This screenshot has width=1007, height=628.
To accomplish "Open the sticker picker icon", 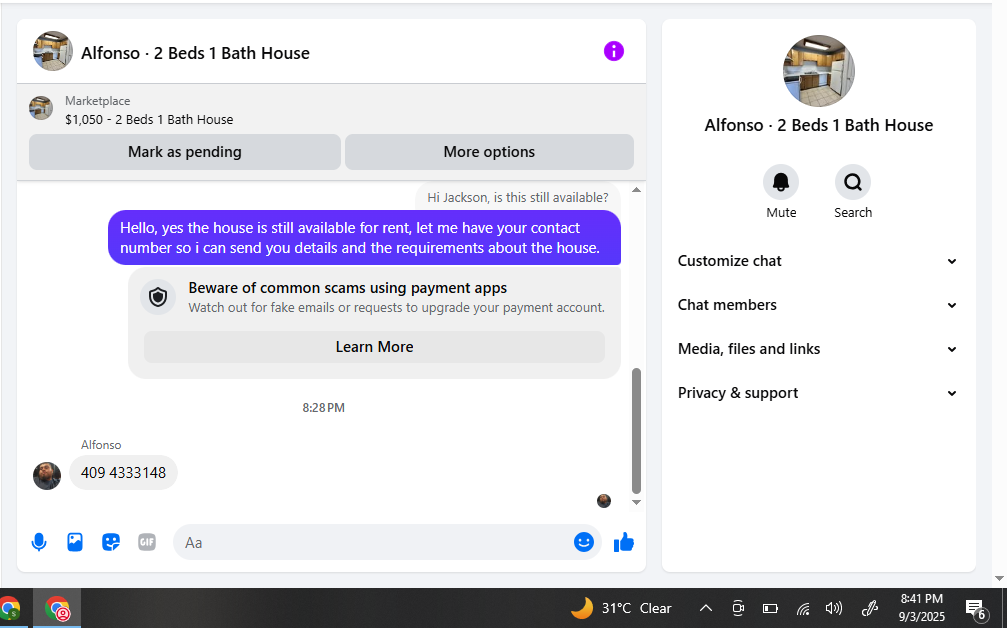I will click(111, 543).
